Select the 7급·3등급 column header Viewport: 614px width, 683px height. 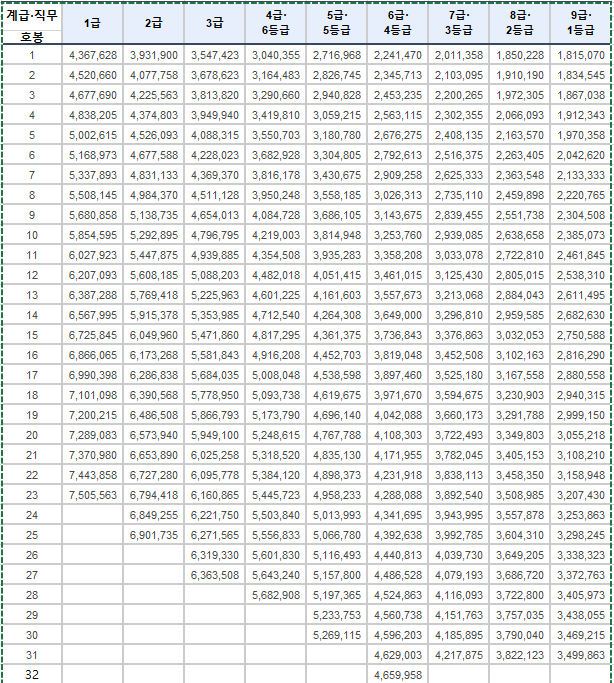(x=458, y=23)
